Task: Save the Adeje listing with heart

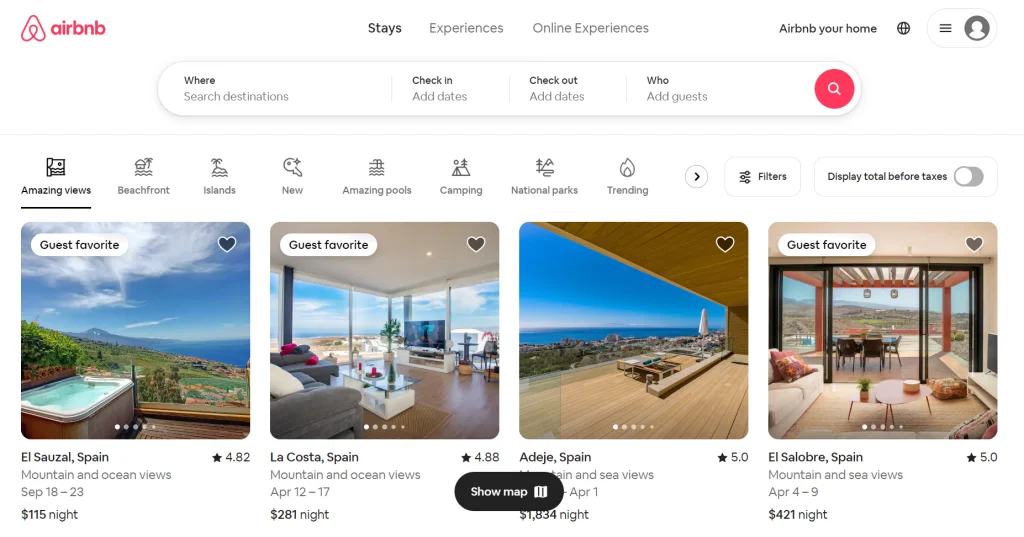Action: pyautogui.click(x=725, y=244)
